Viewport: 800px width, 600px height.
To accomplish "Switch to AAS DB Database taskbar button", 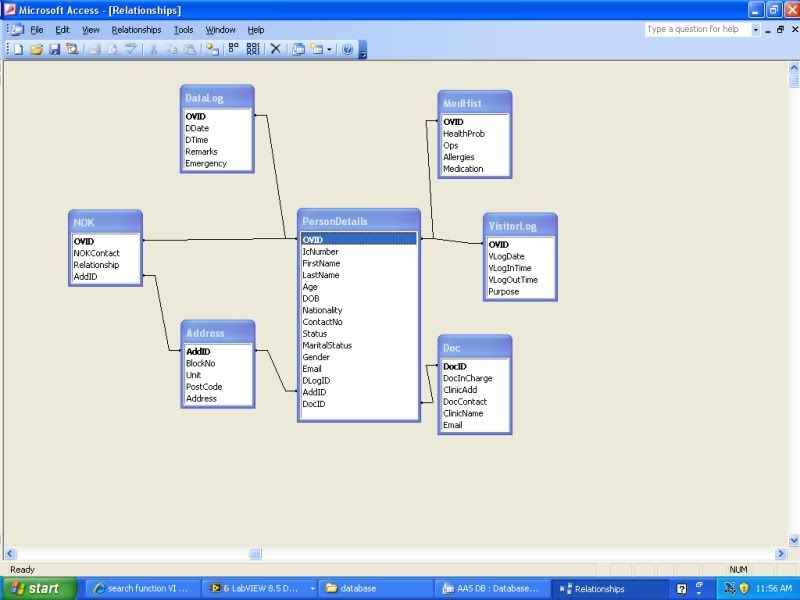I will (491, 589).
